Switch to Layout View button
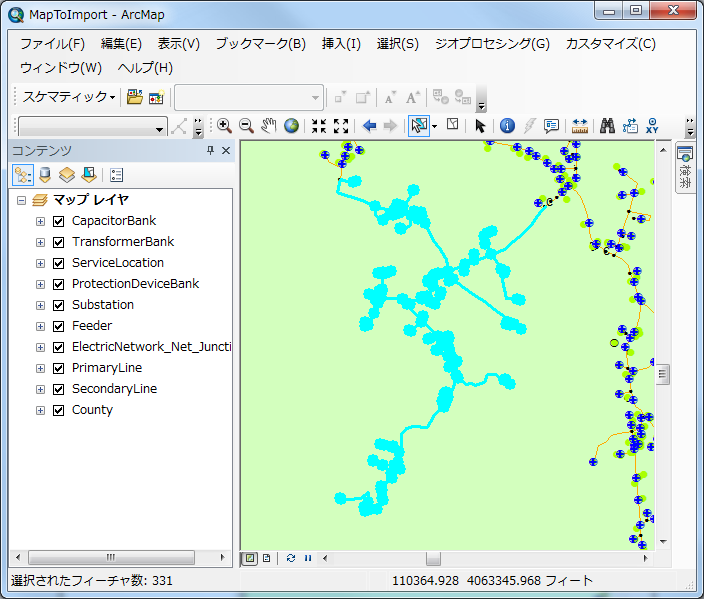 pyautogui.click(x=267, y=558)
